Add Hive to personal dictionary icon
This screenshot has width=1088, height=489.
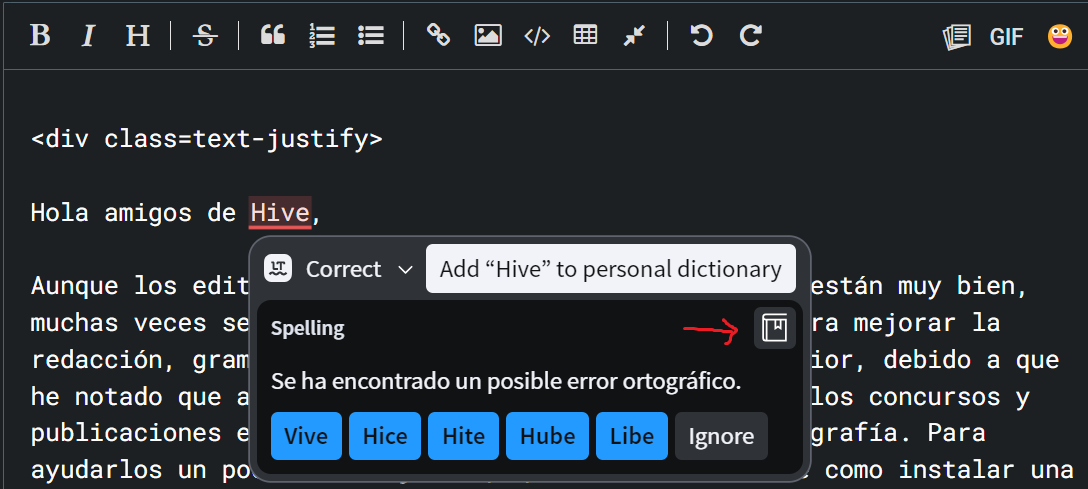pos(774,327)
